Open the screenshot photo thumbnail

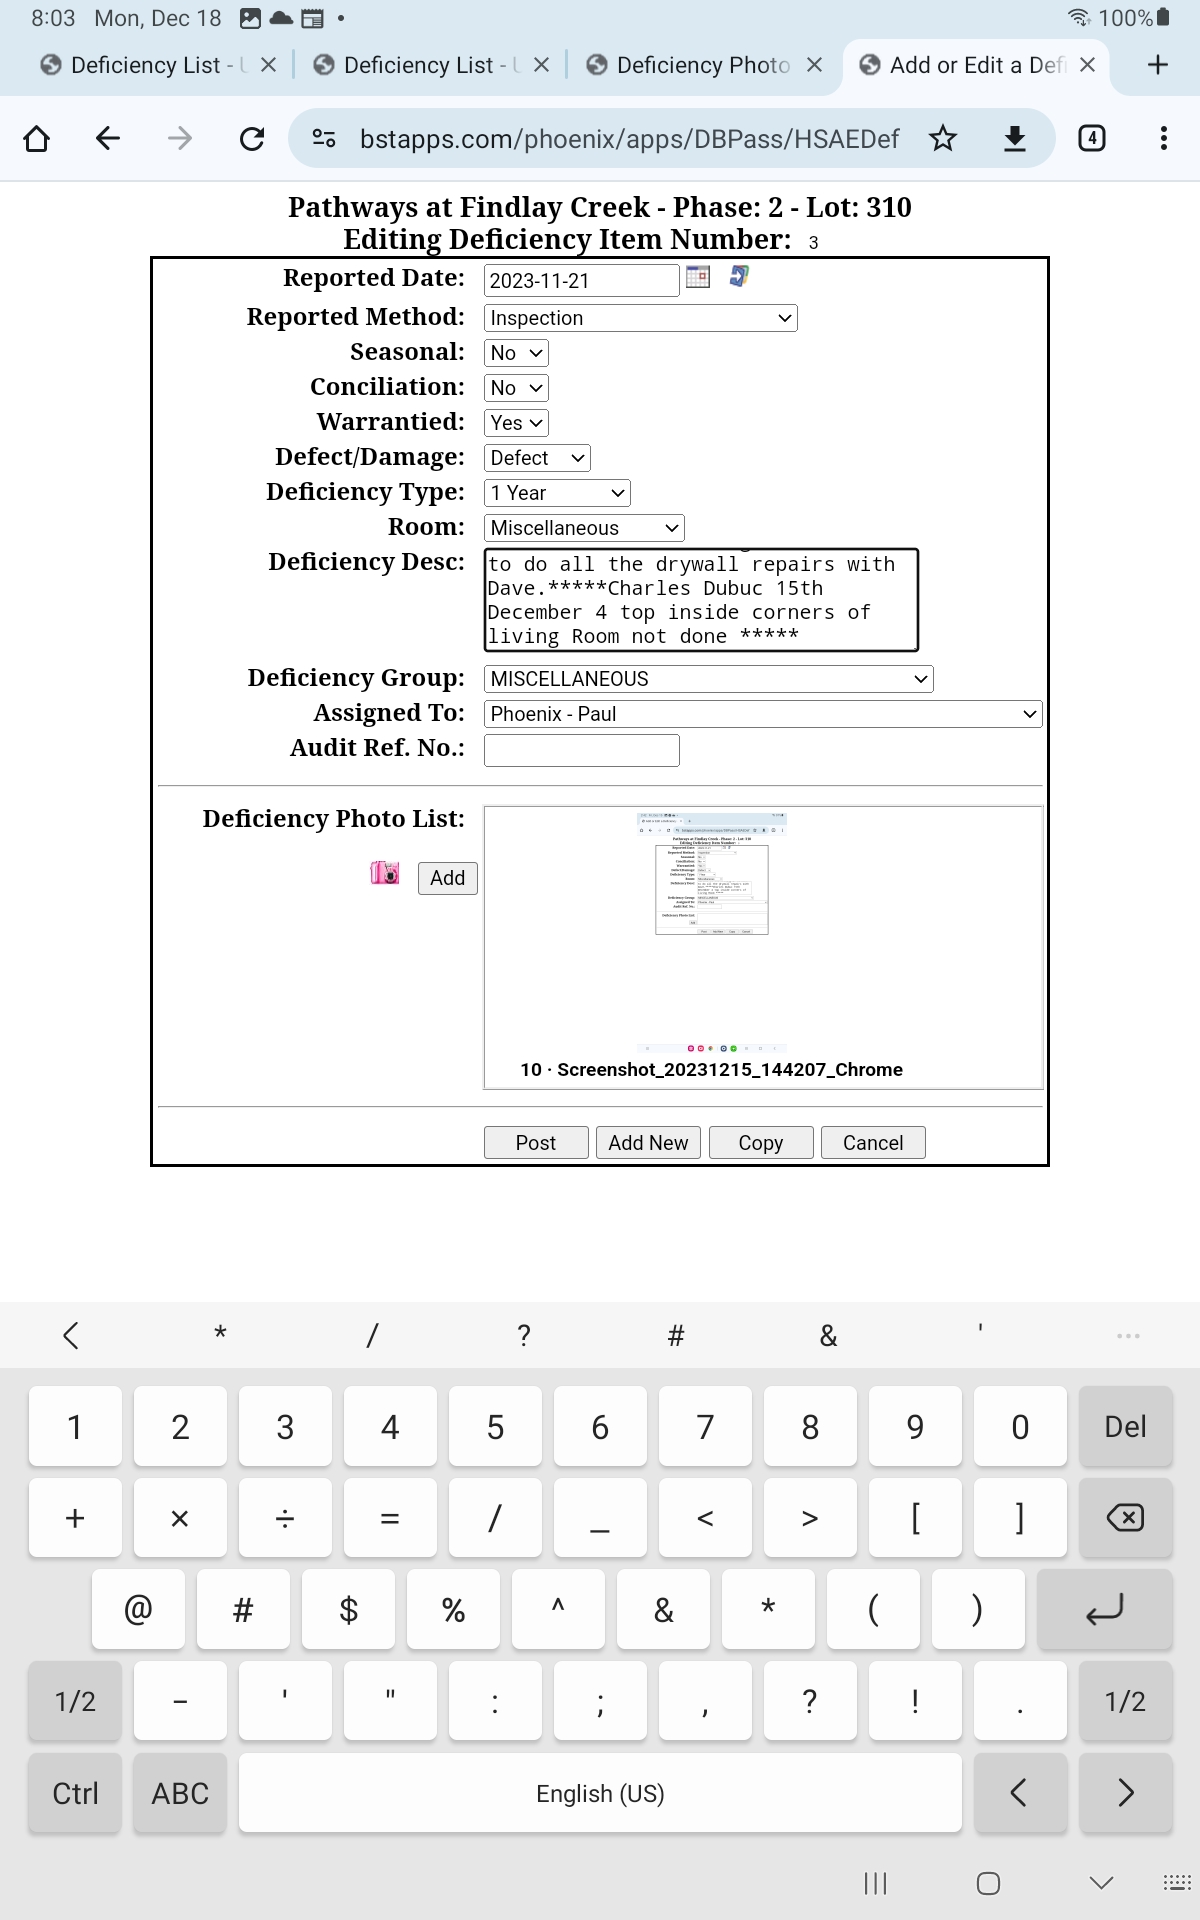[x=711, y=935]
